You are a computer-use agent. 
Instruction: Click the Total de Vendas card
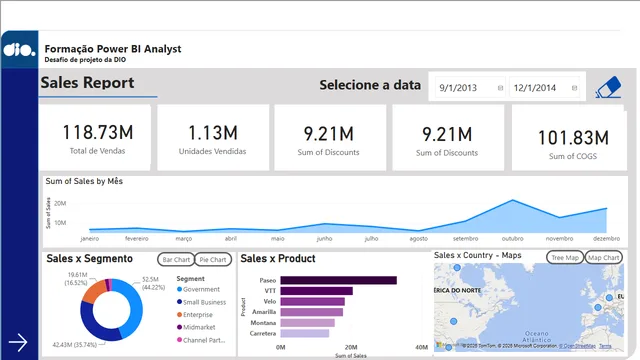pos(95,138)
